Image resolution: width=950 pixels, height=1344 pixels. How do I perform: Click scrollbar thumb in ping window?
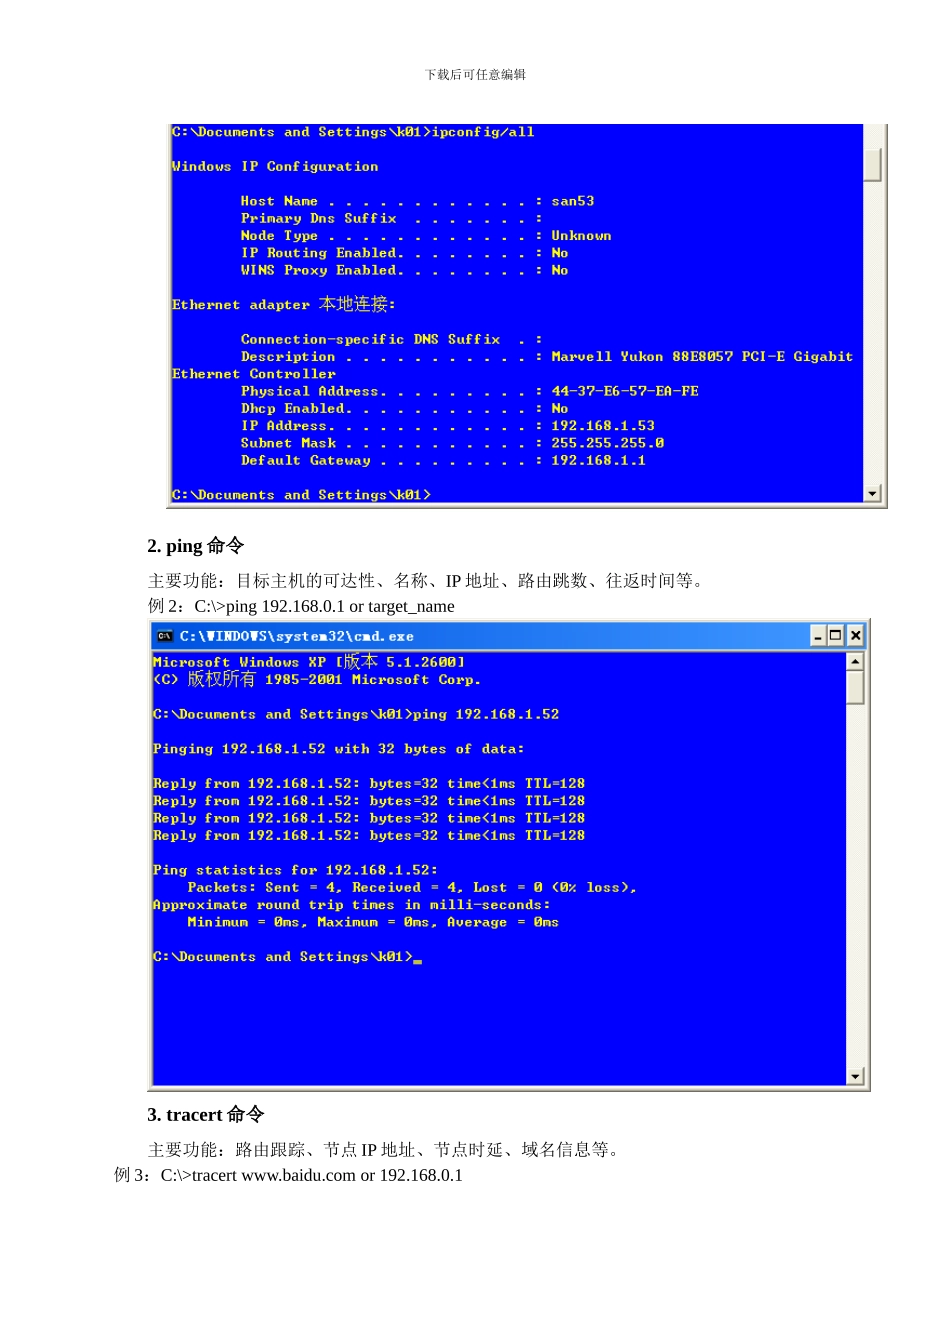point(855,687)
